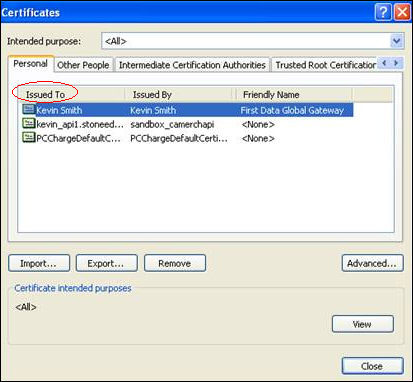Click the Remove button
The width and height of the screenshot is (413, 382).
(x=175, y=263)
